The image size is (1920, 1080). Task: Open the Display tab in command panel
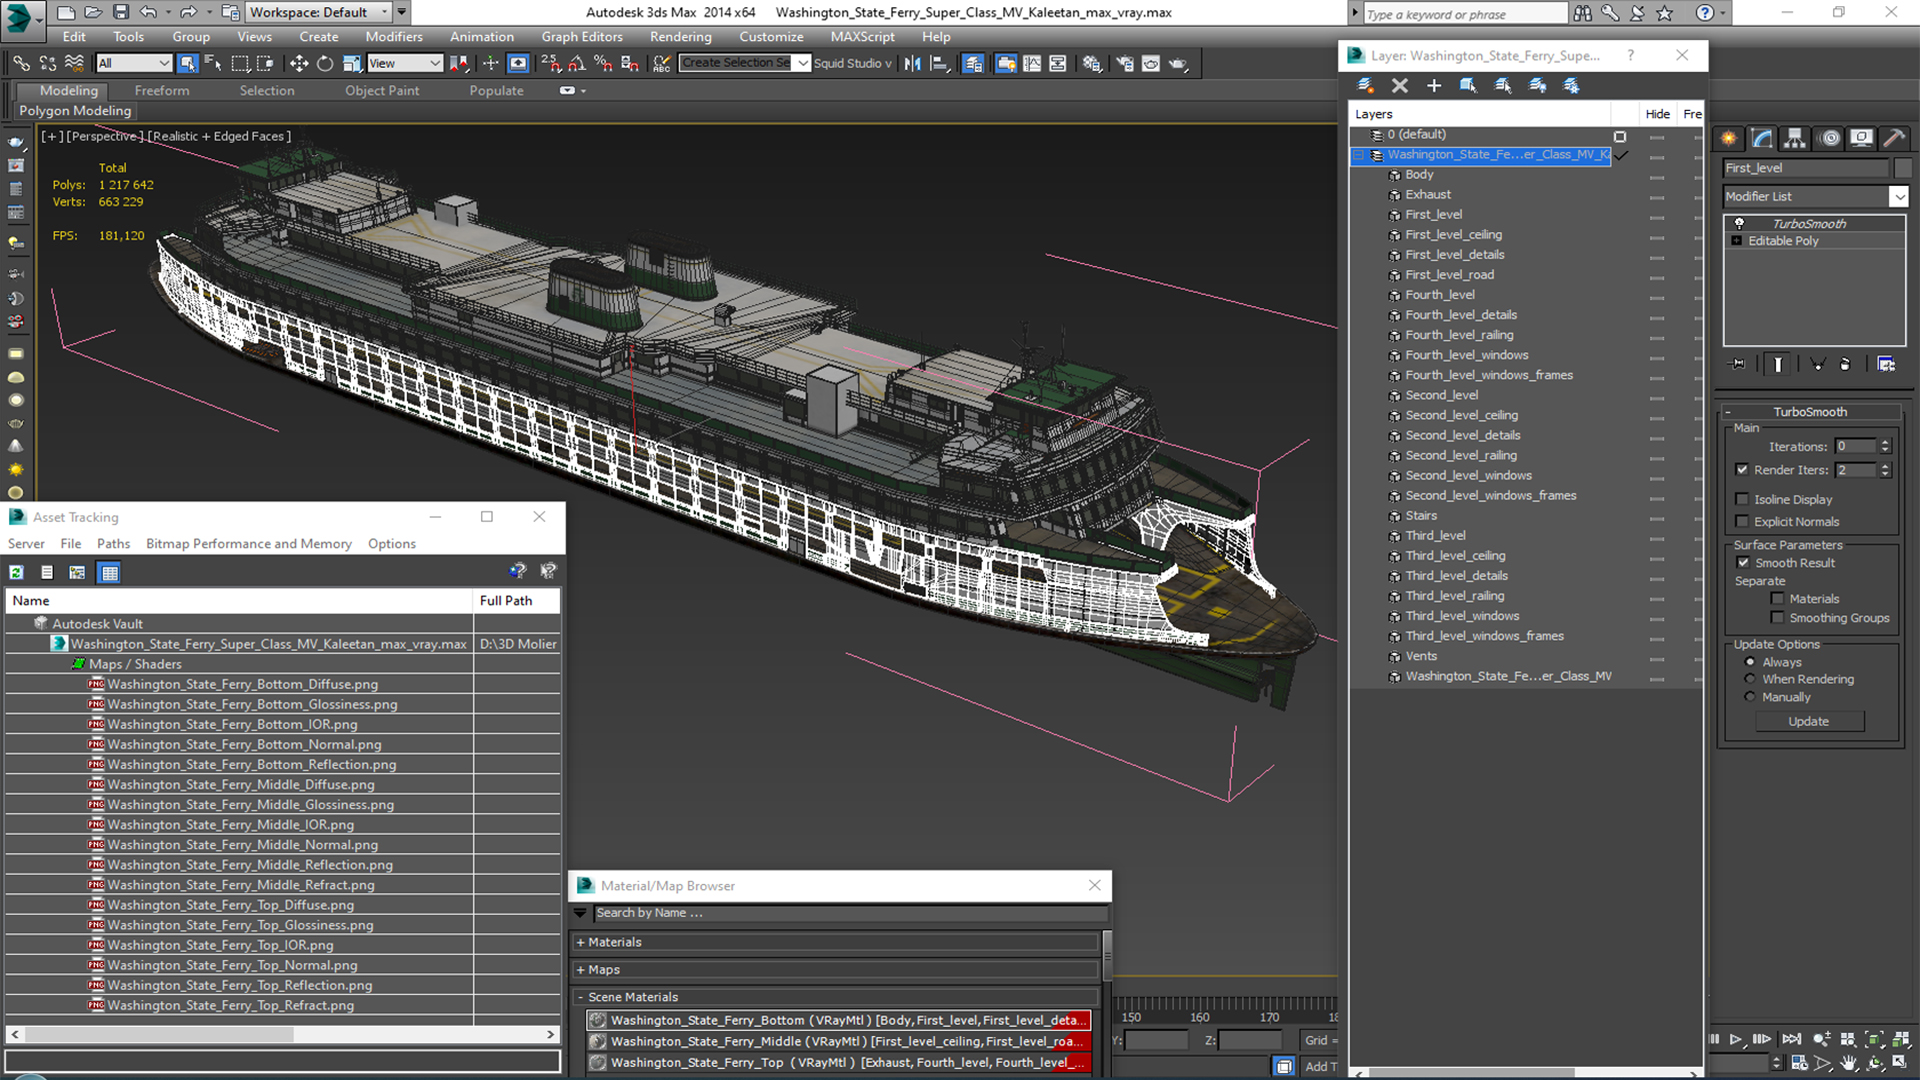(x=1861, y=138)
